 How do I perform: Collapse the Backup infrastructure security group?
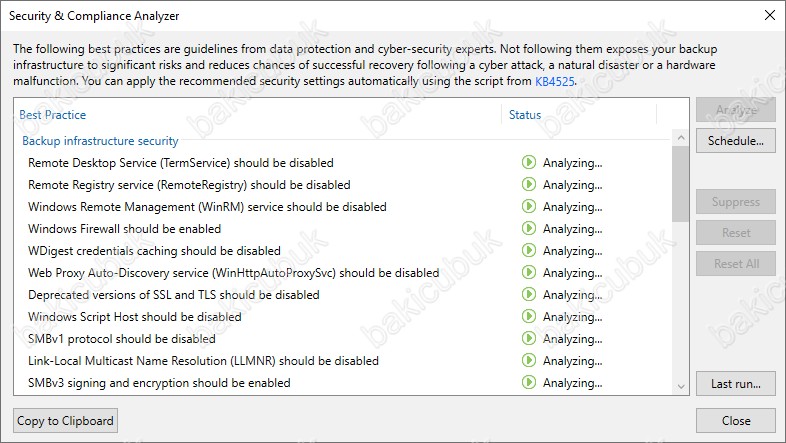click(100, 141)
